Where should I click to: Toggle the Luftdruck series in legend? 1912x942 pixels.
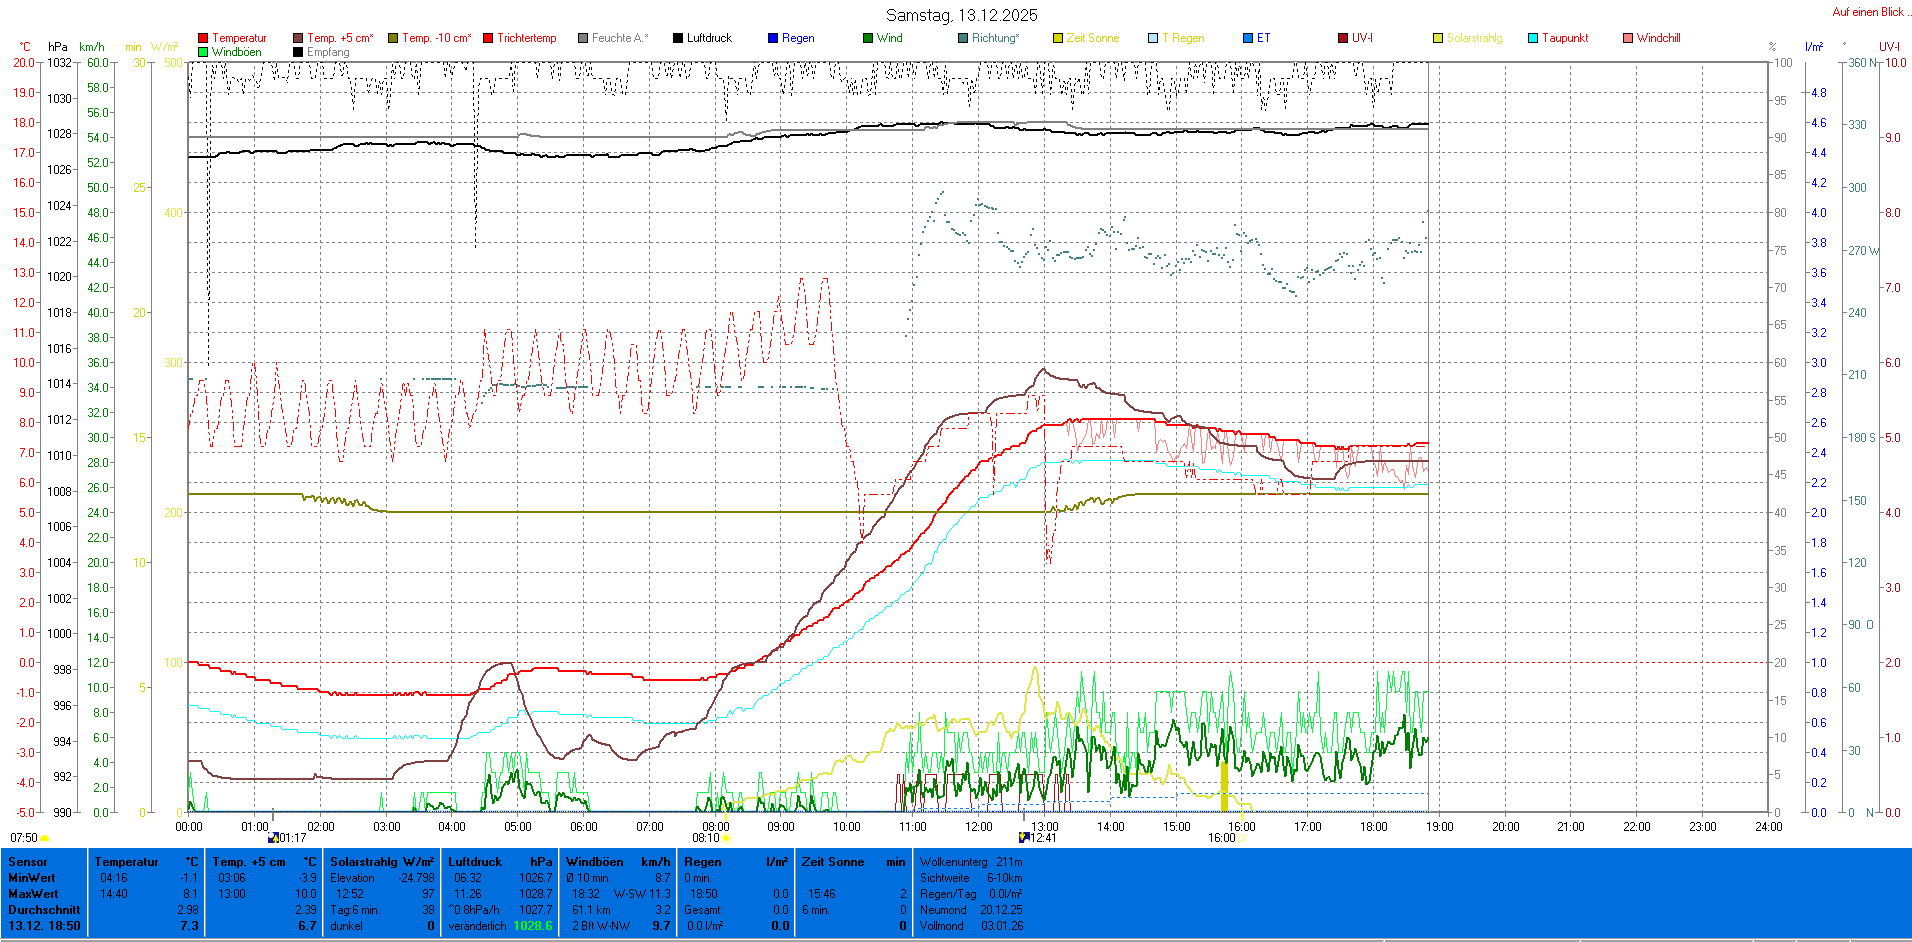coord(708,38)
